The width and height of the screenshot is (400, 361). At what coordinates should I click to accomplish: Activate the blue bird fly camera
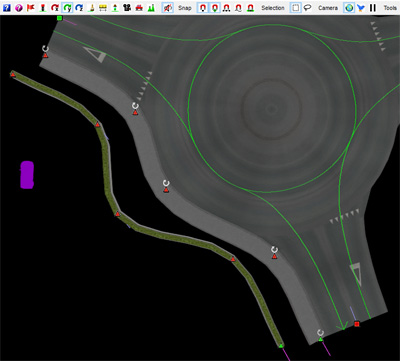361,8
